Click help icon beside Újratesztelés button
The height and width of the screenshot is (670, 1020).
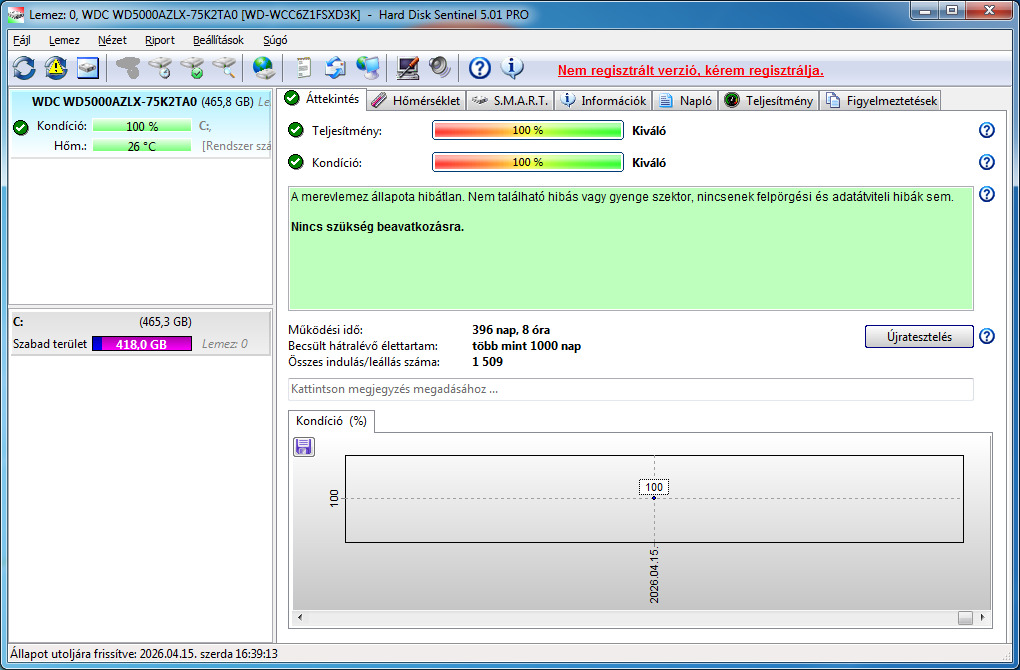[x=987, y=336]
